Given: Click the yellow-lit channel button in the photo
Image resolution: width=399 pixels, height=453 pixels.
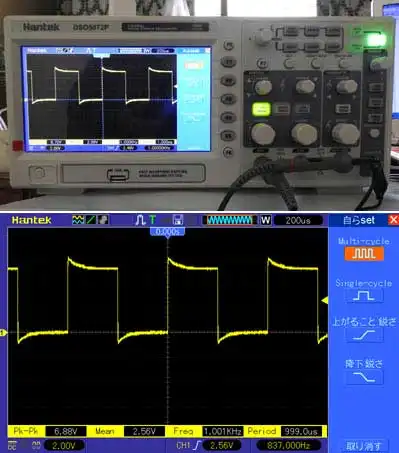Looking at the screenshot, I should tap(261, 109).
